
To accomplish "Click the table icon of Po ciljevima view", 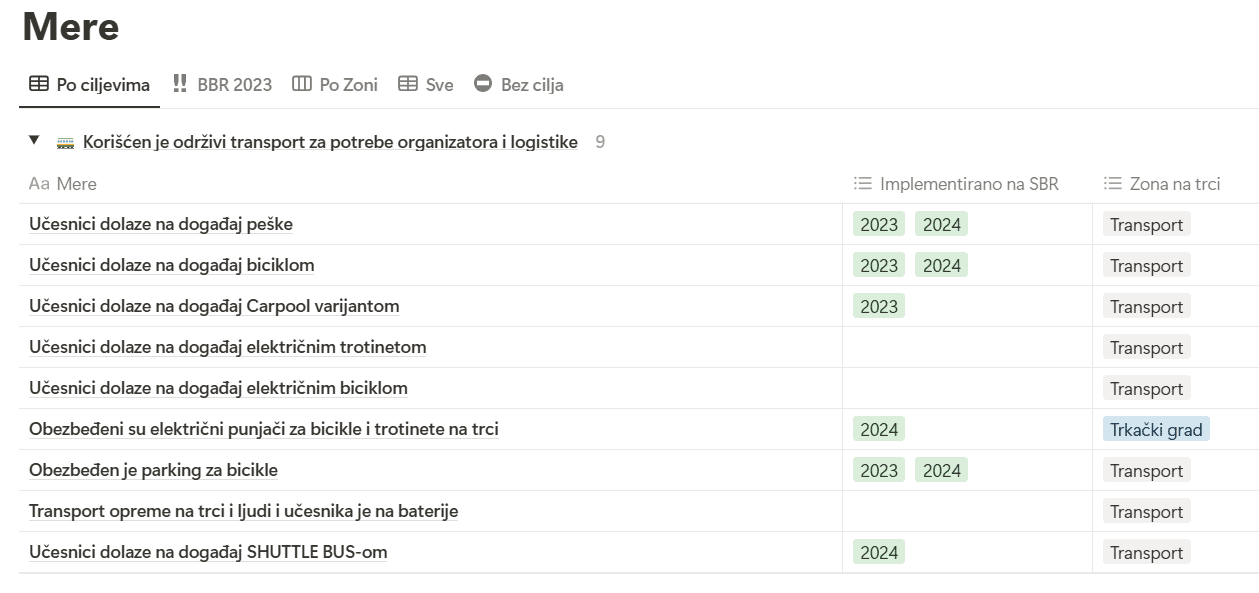I will coord(38,84).
